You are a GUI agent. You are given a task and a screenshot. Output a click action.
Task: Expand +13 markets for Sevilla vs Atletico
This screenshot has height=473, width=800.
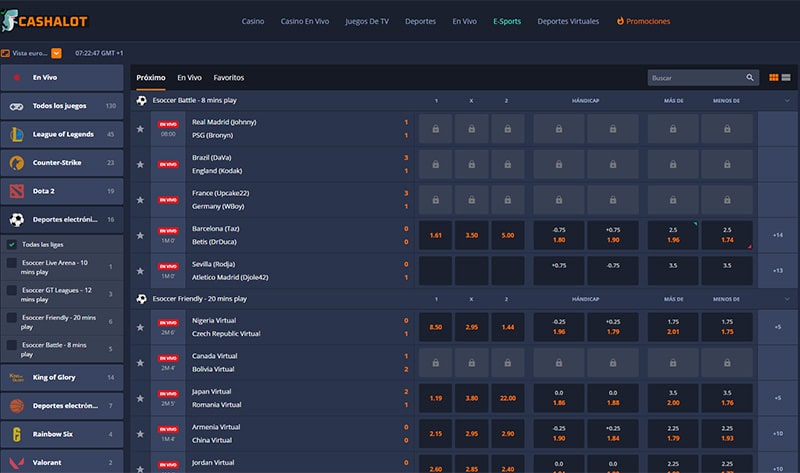tap(778, 271)
